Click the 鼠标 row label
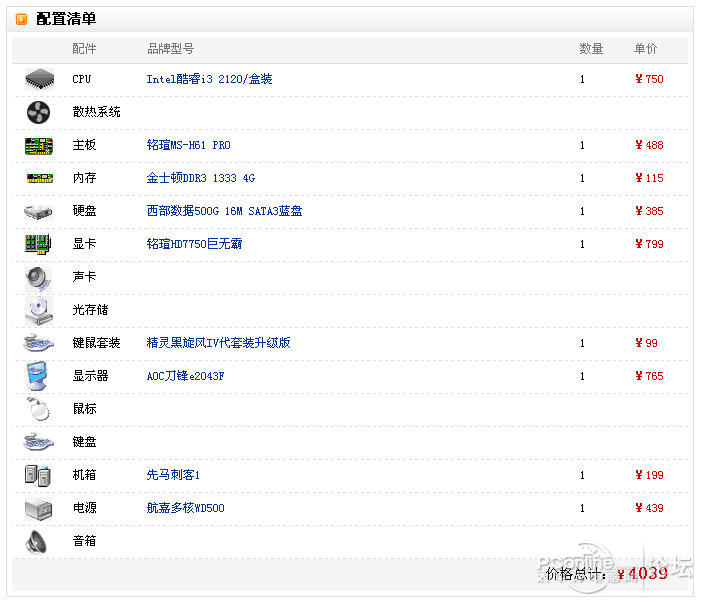 pos(84,409)
